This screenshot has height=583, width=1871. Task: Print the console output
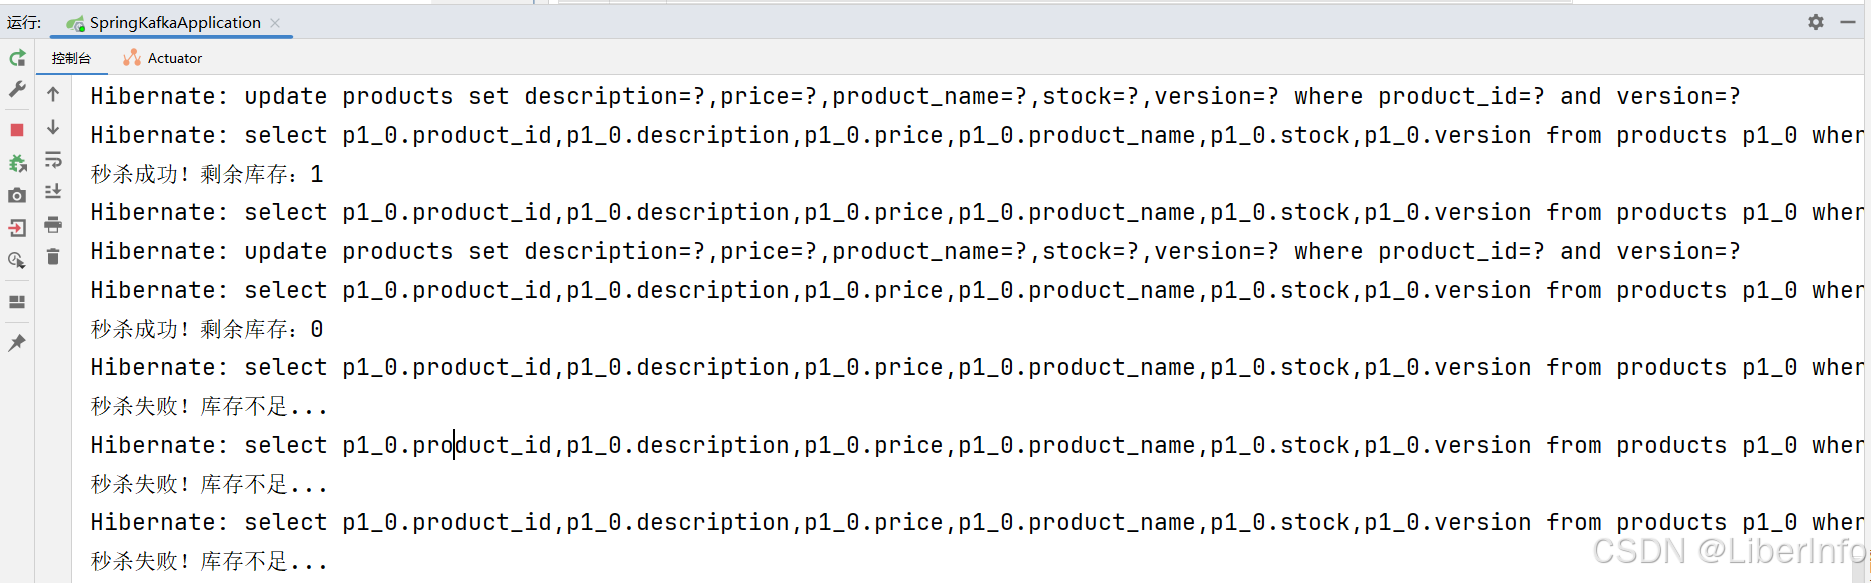pos(53,225)
